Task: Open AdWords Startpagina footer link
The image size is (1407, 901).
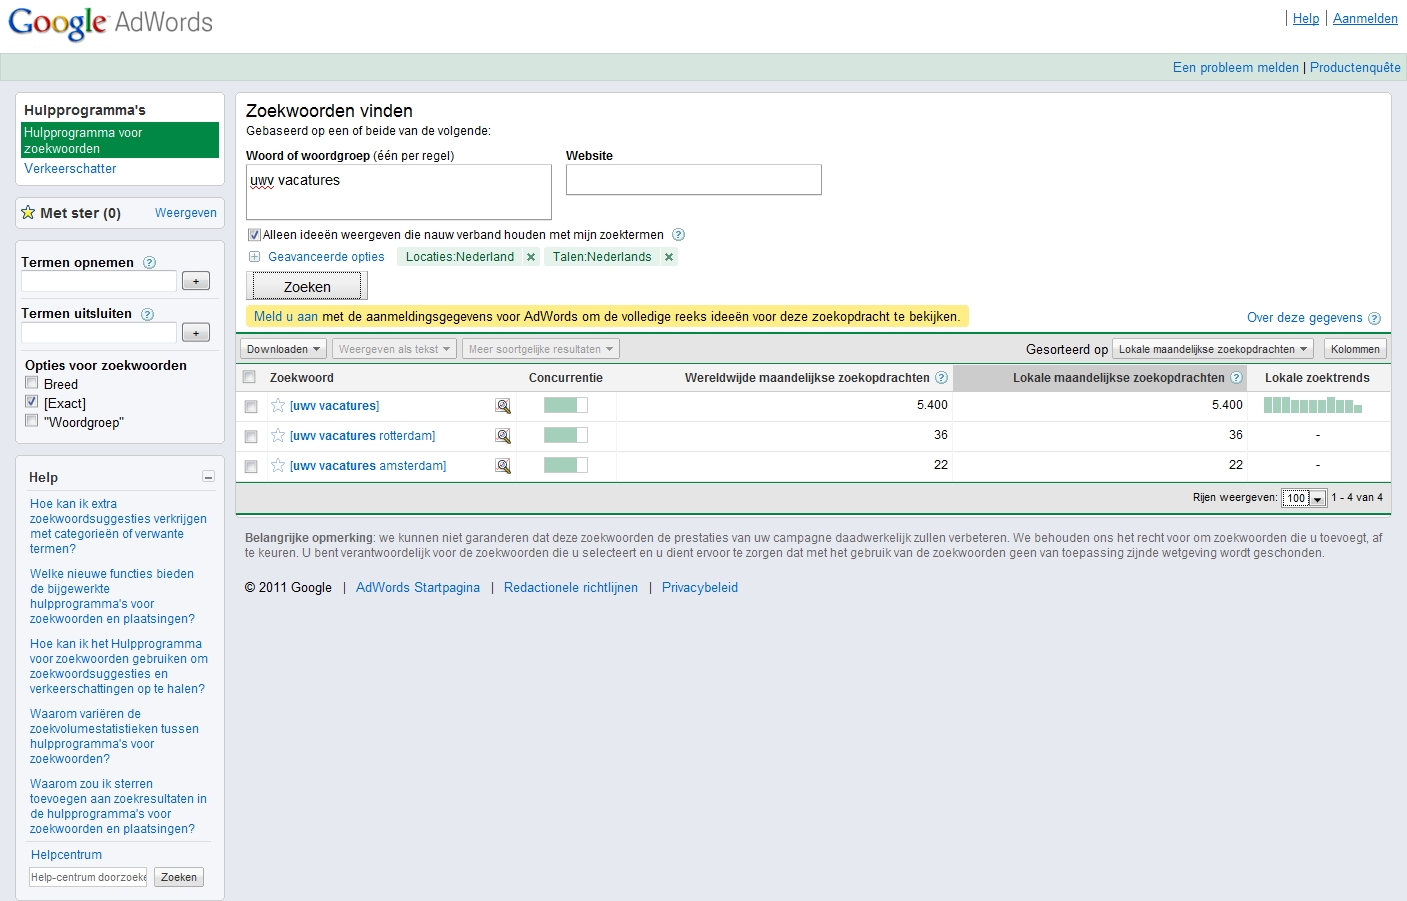Action: [x=418, y=588]
